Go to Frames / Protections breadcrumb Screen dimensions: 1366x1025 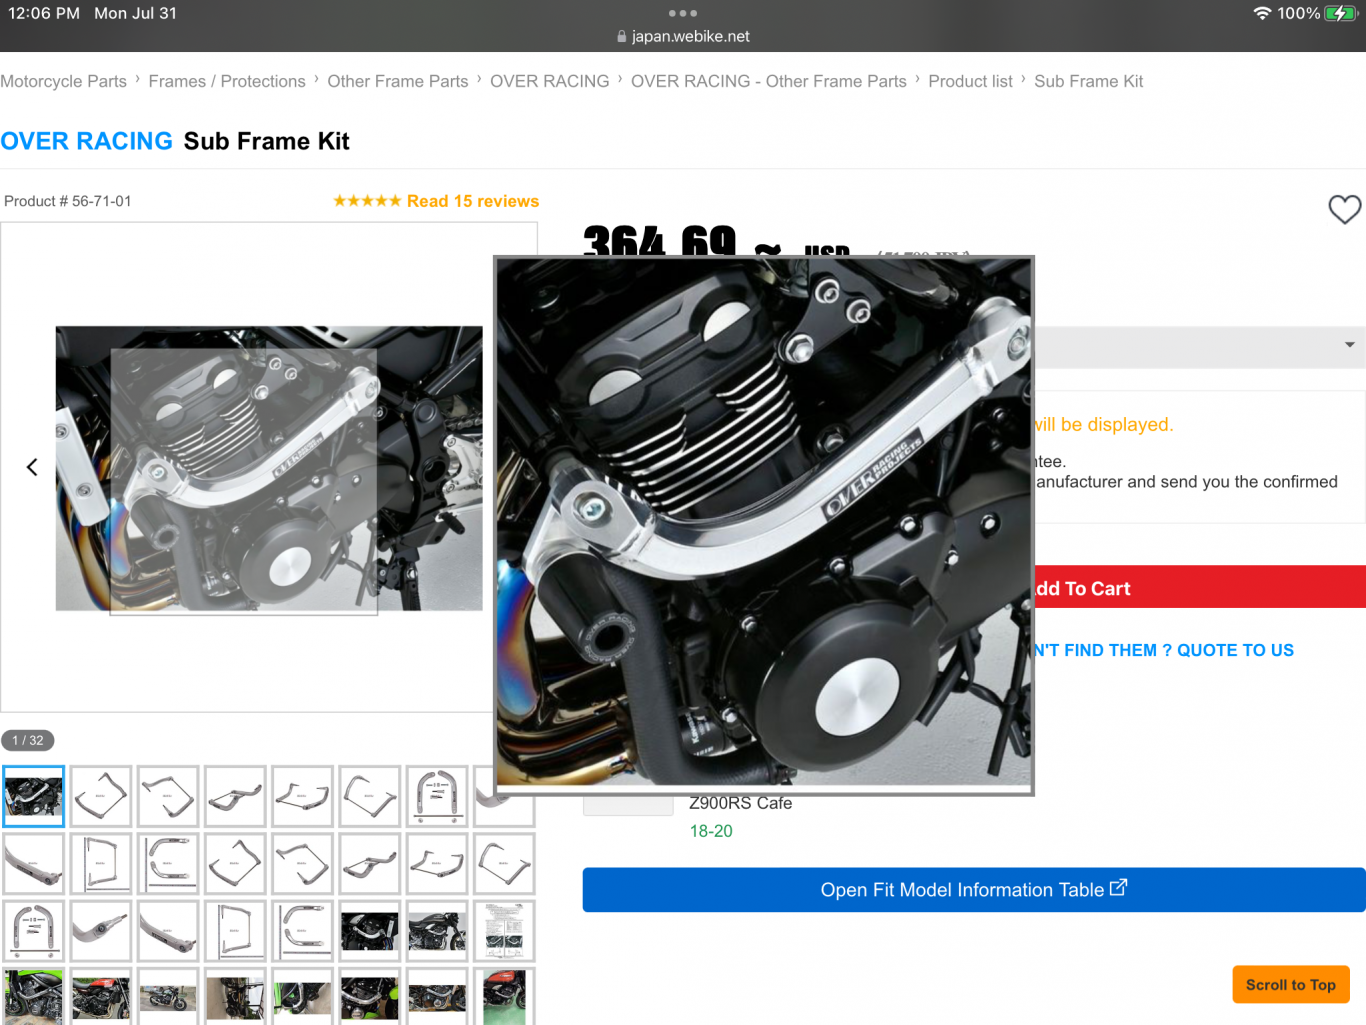(x=227, y=82)
